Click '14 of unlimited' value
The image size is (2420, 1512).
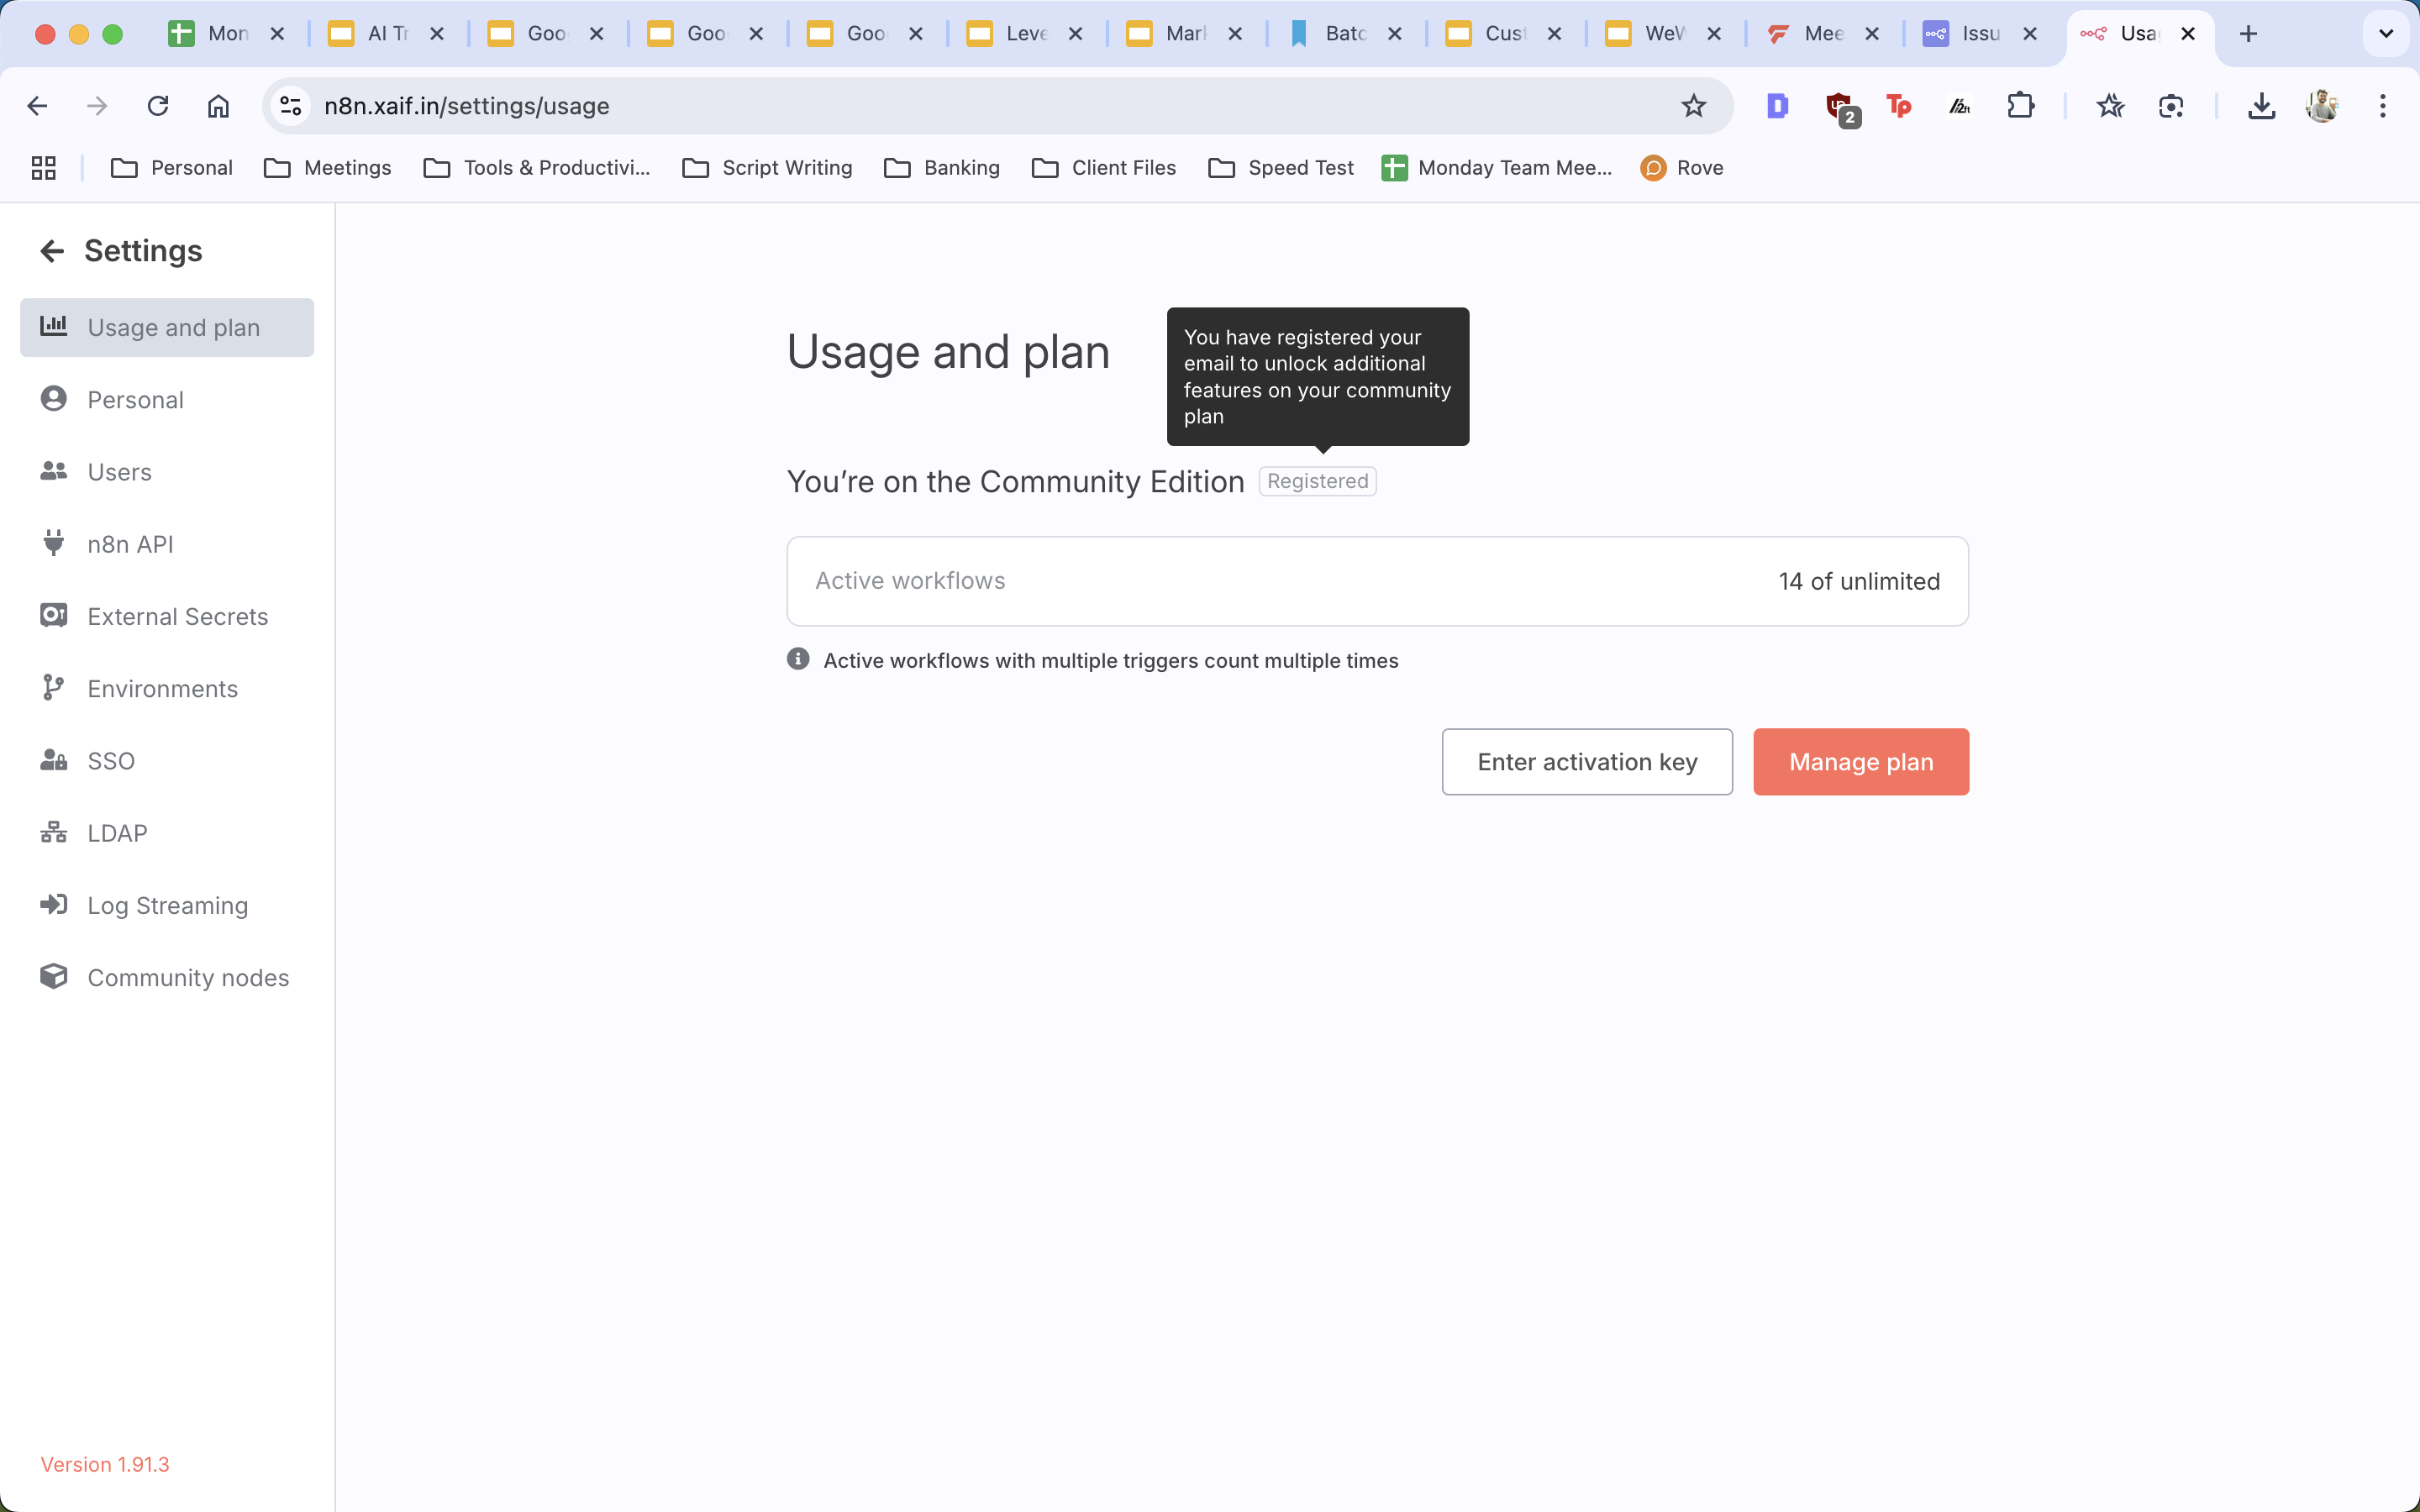pos(1859,581)
